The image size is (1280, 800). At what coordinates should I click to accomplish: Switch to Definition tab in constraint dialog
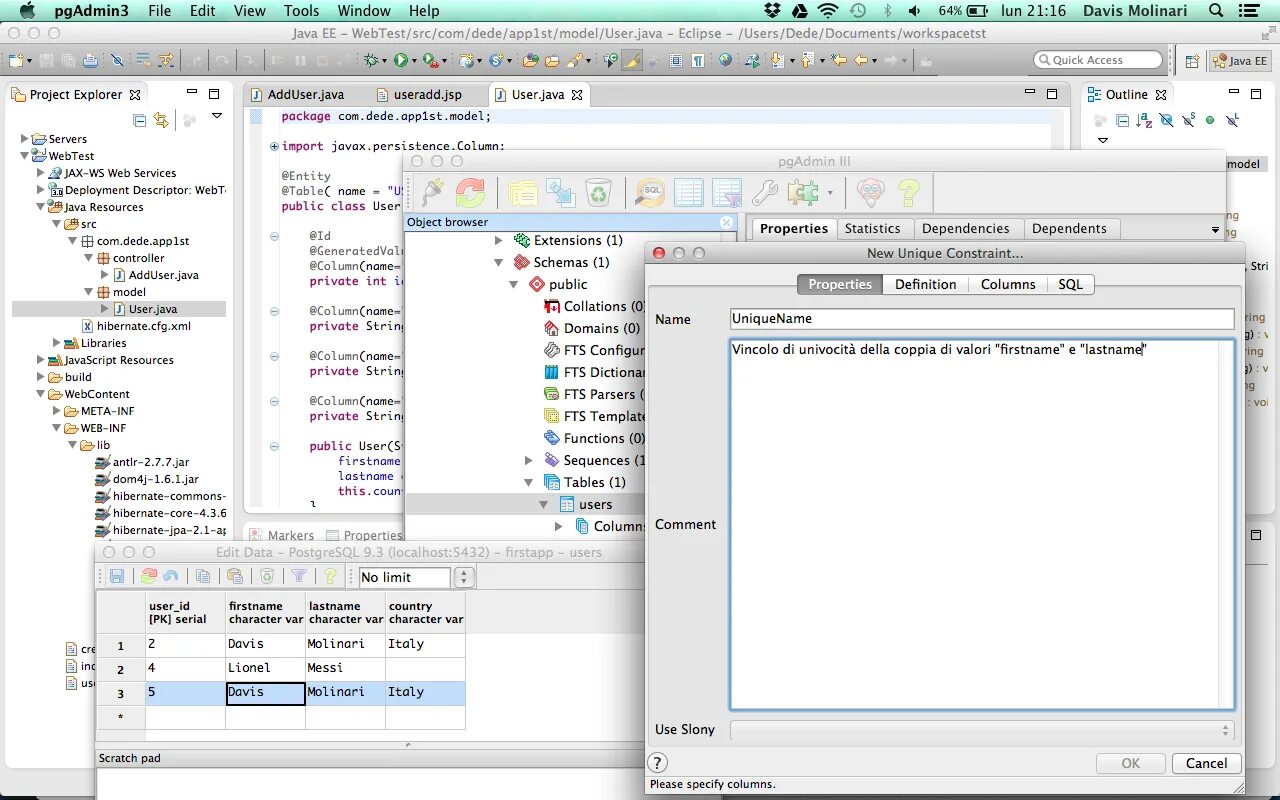pos(925,284)
